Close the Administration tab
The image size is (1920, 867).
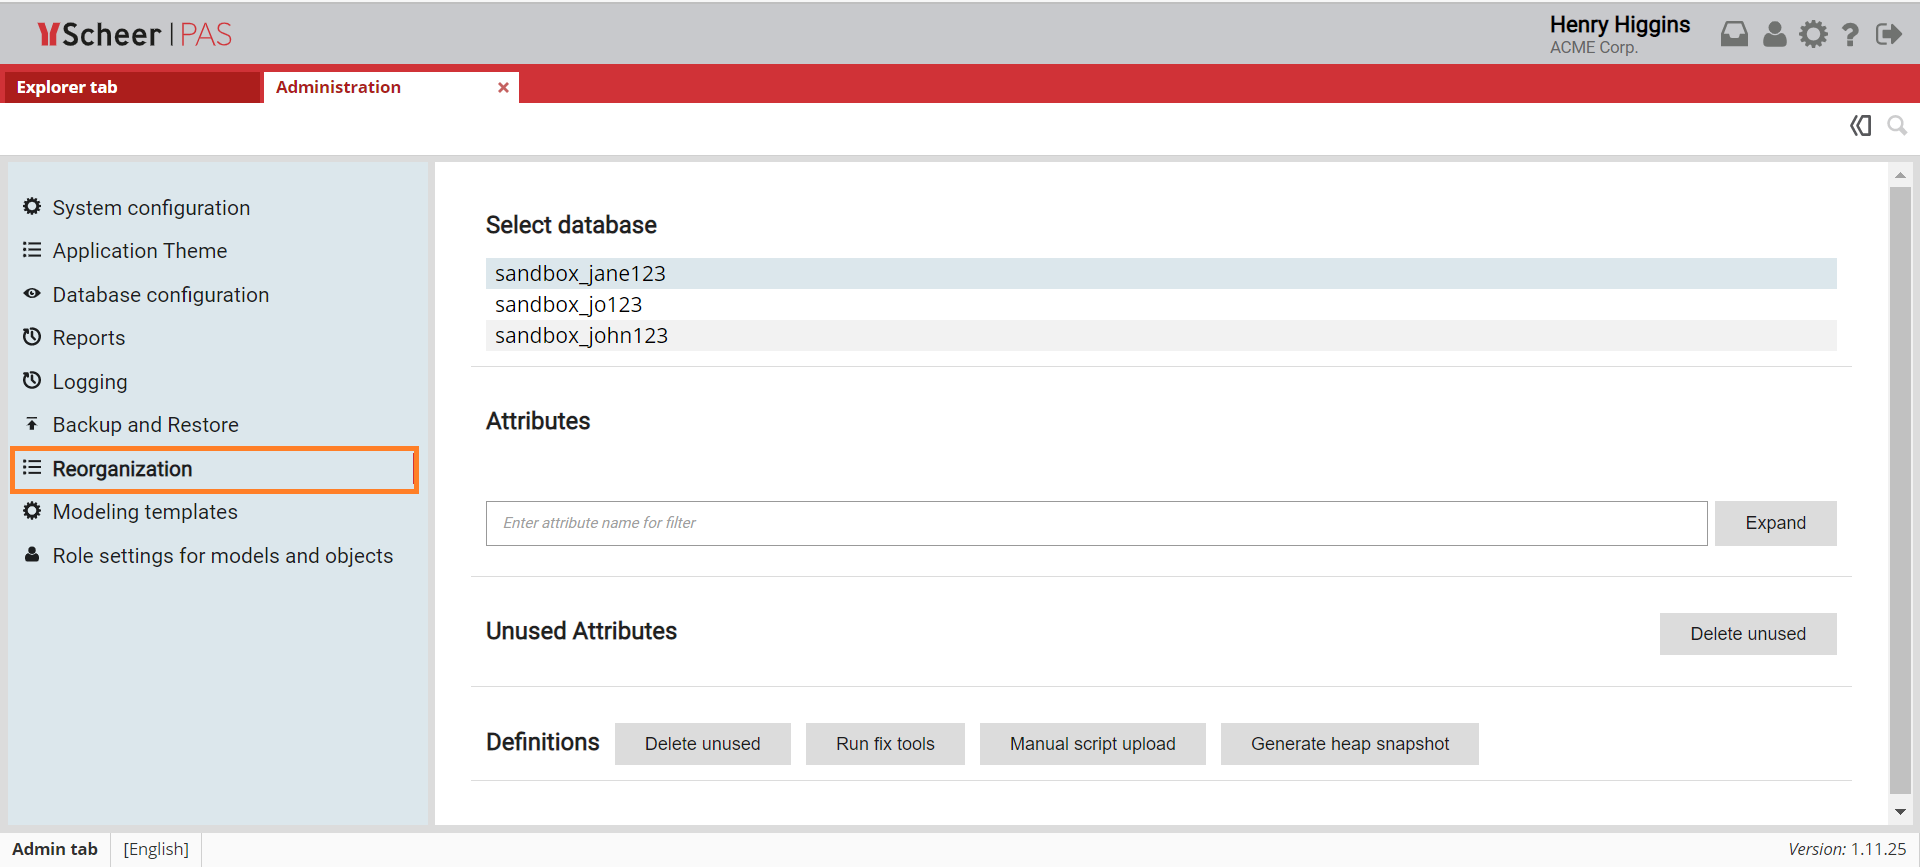503,88
